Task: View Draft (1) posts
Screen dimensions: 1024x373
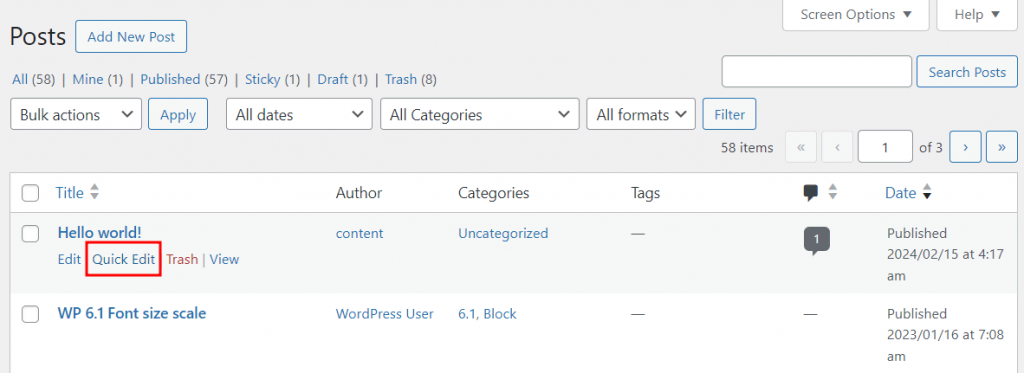Action: click(343, 80)
